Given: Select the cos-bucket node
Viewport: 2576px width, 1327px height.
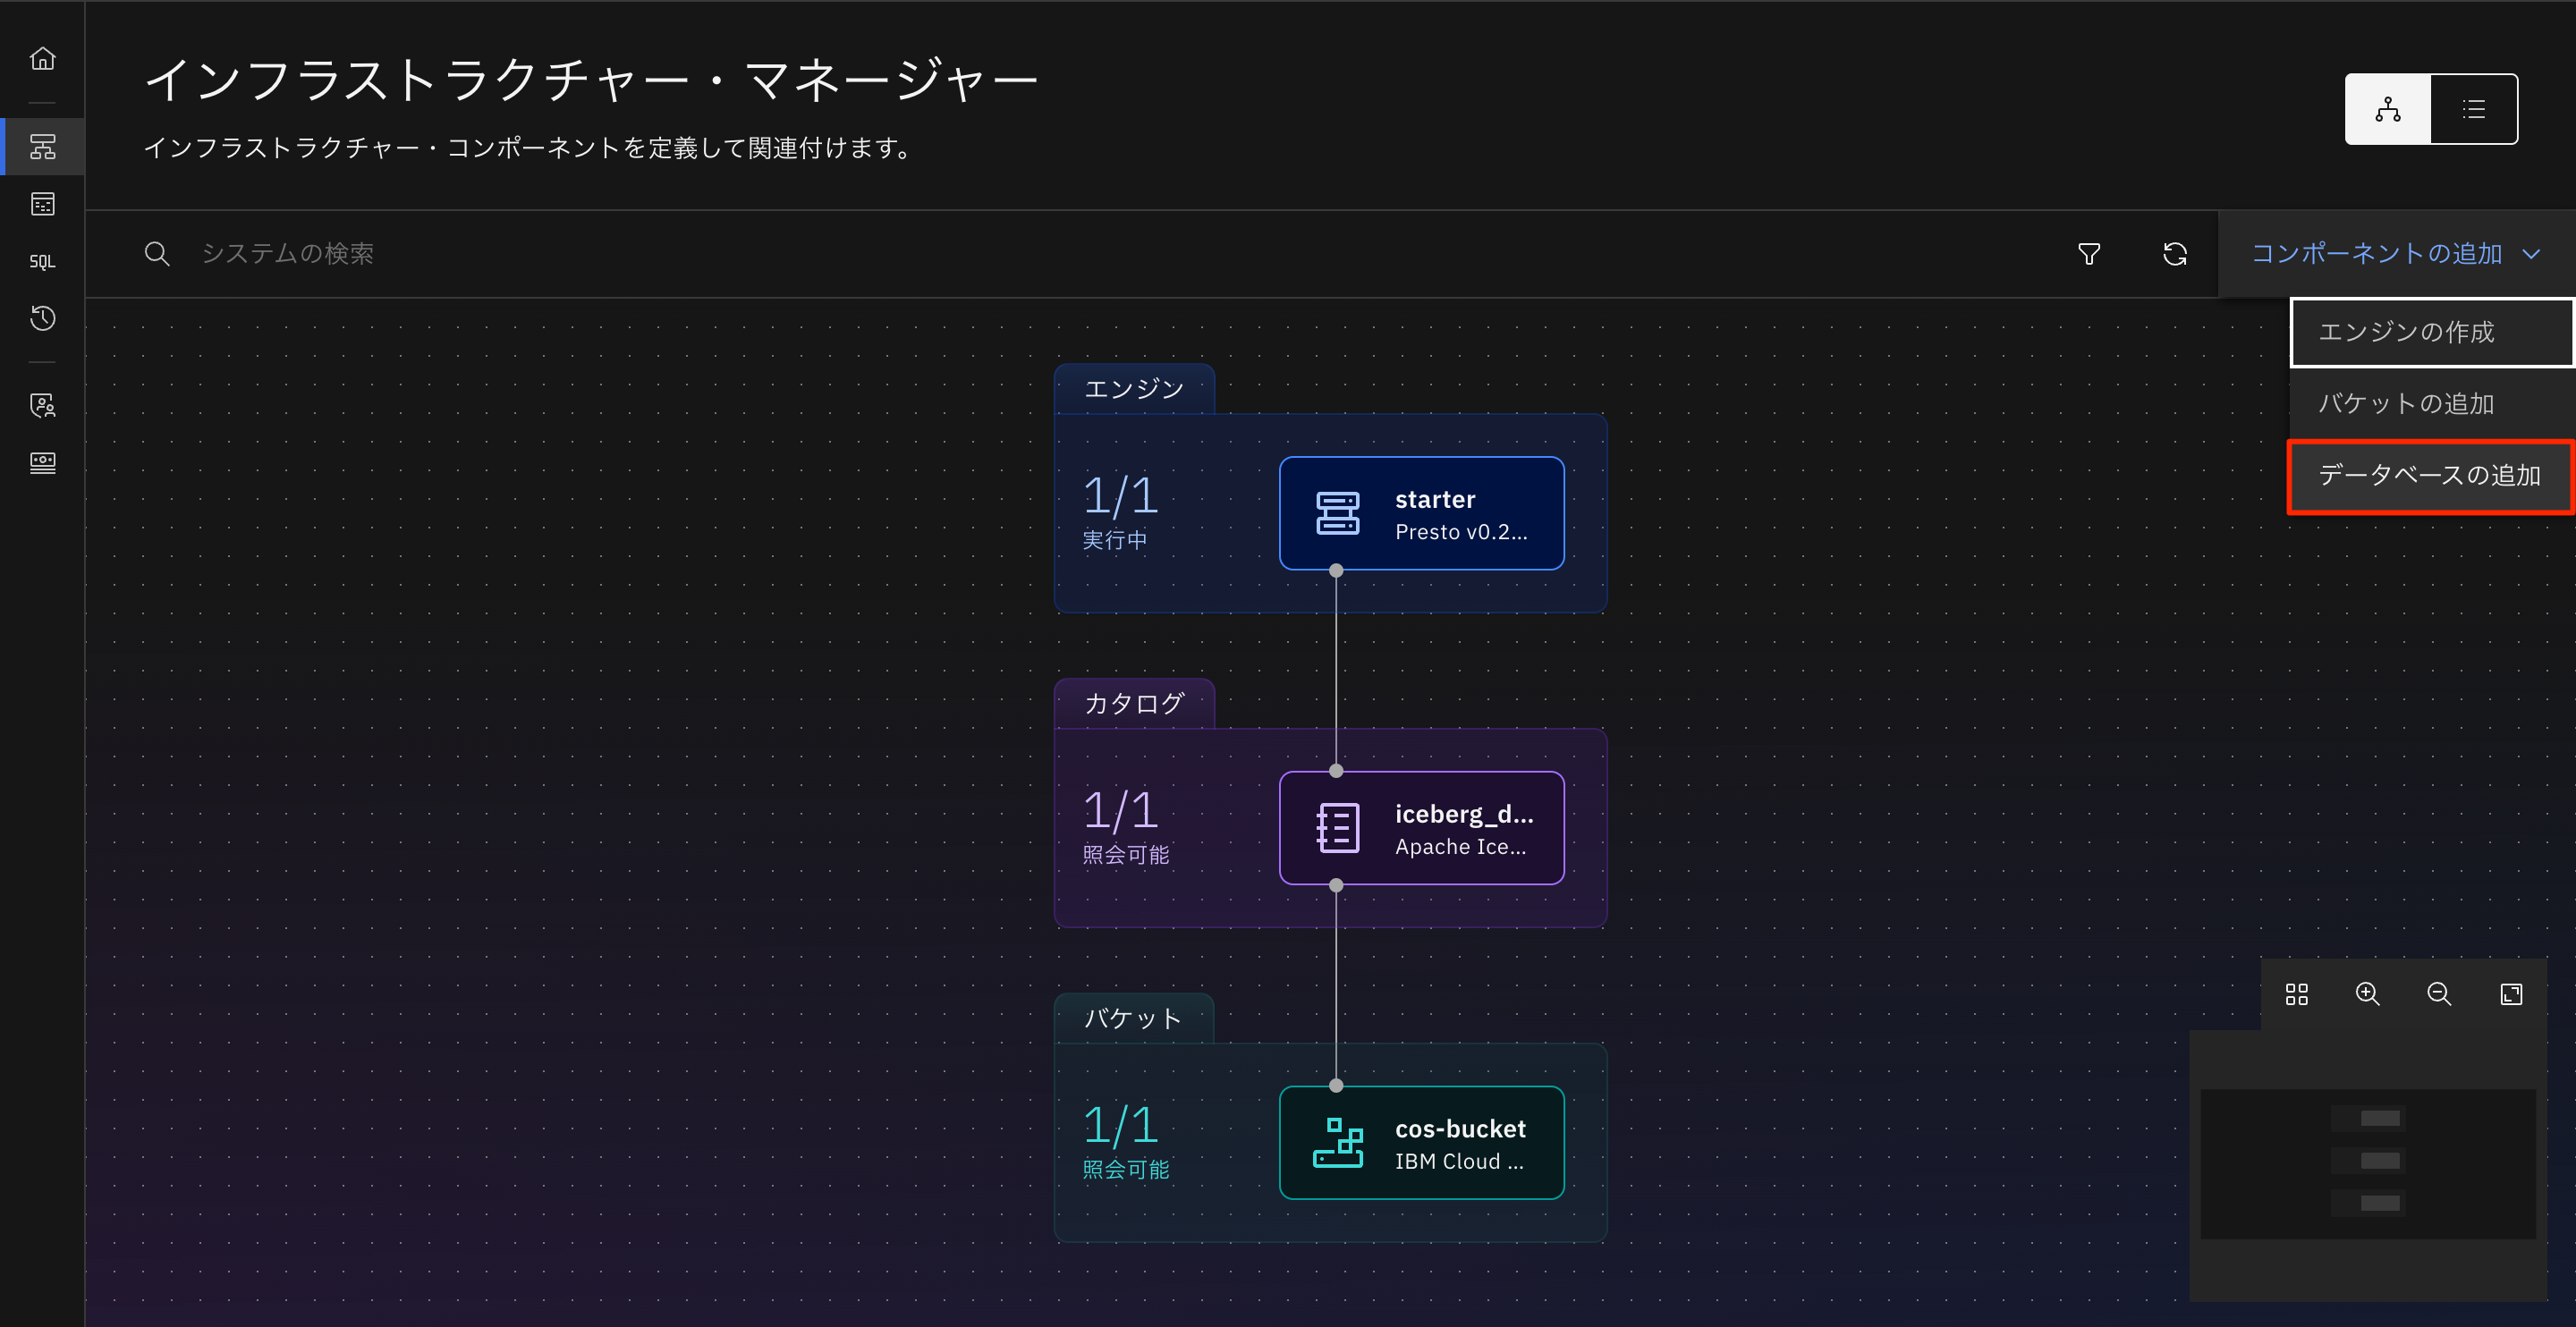Looking at the screenshot, I should click(1421, 1143).
